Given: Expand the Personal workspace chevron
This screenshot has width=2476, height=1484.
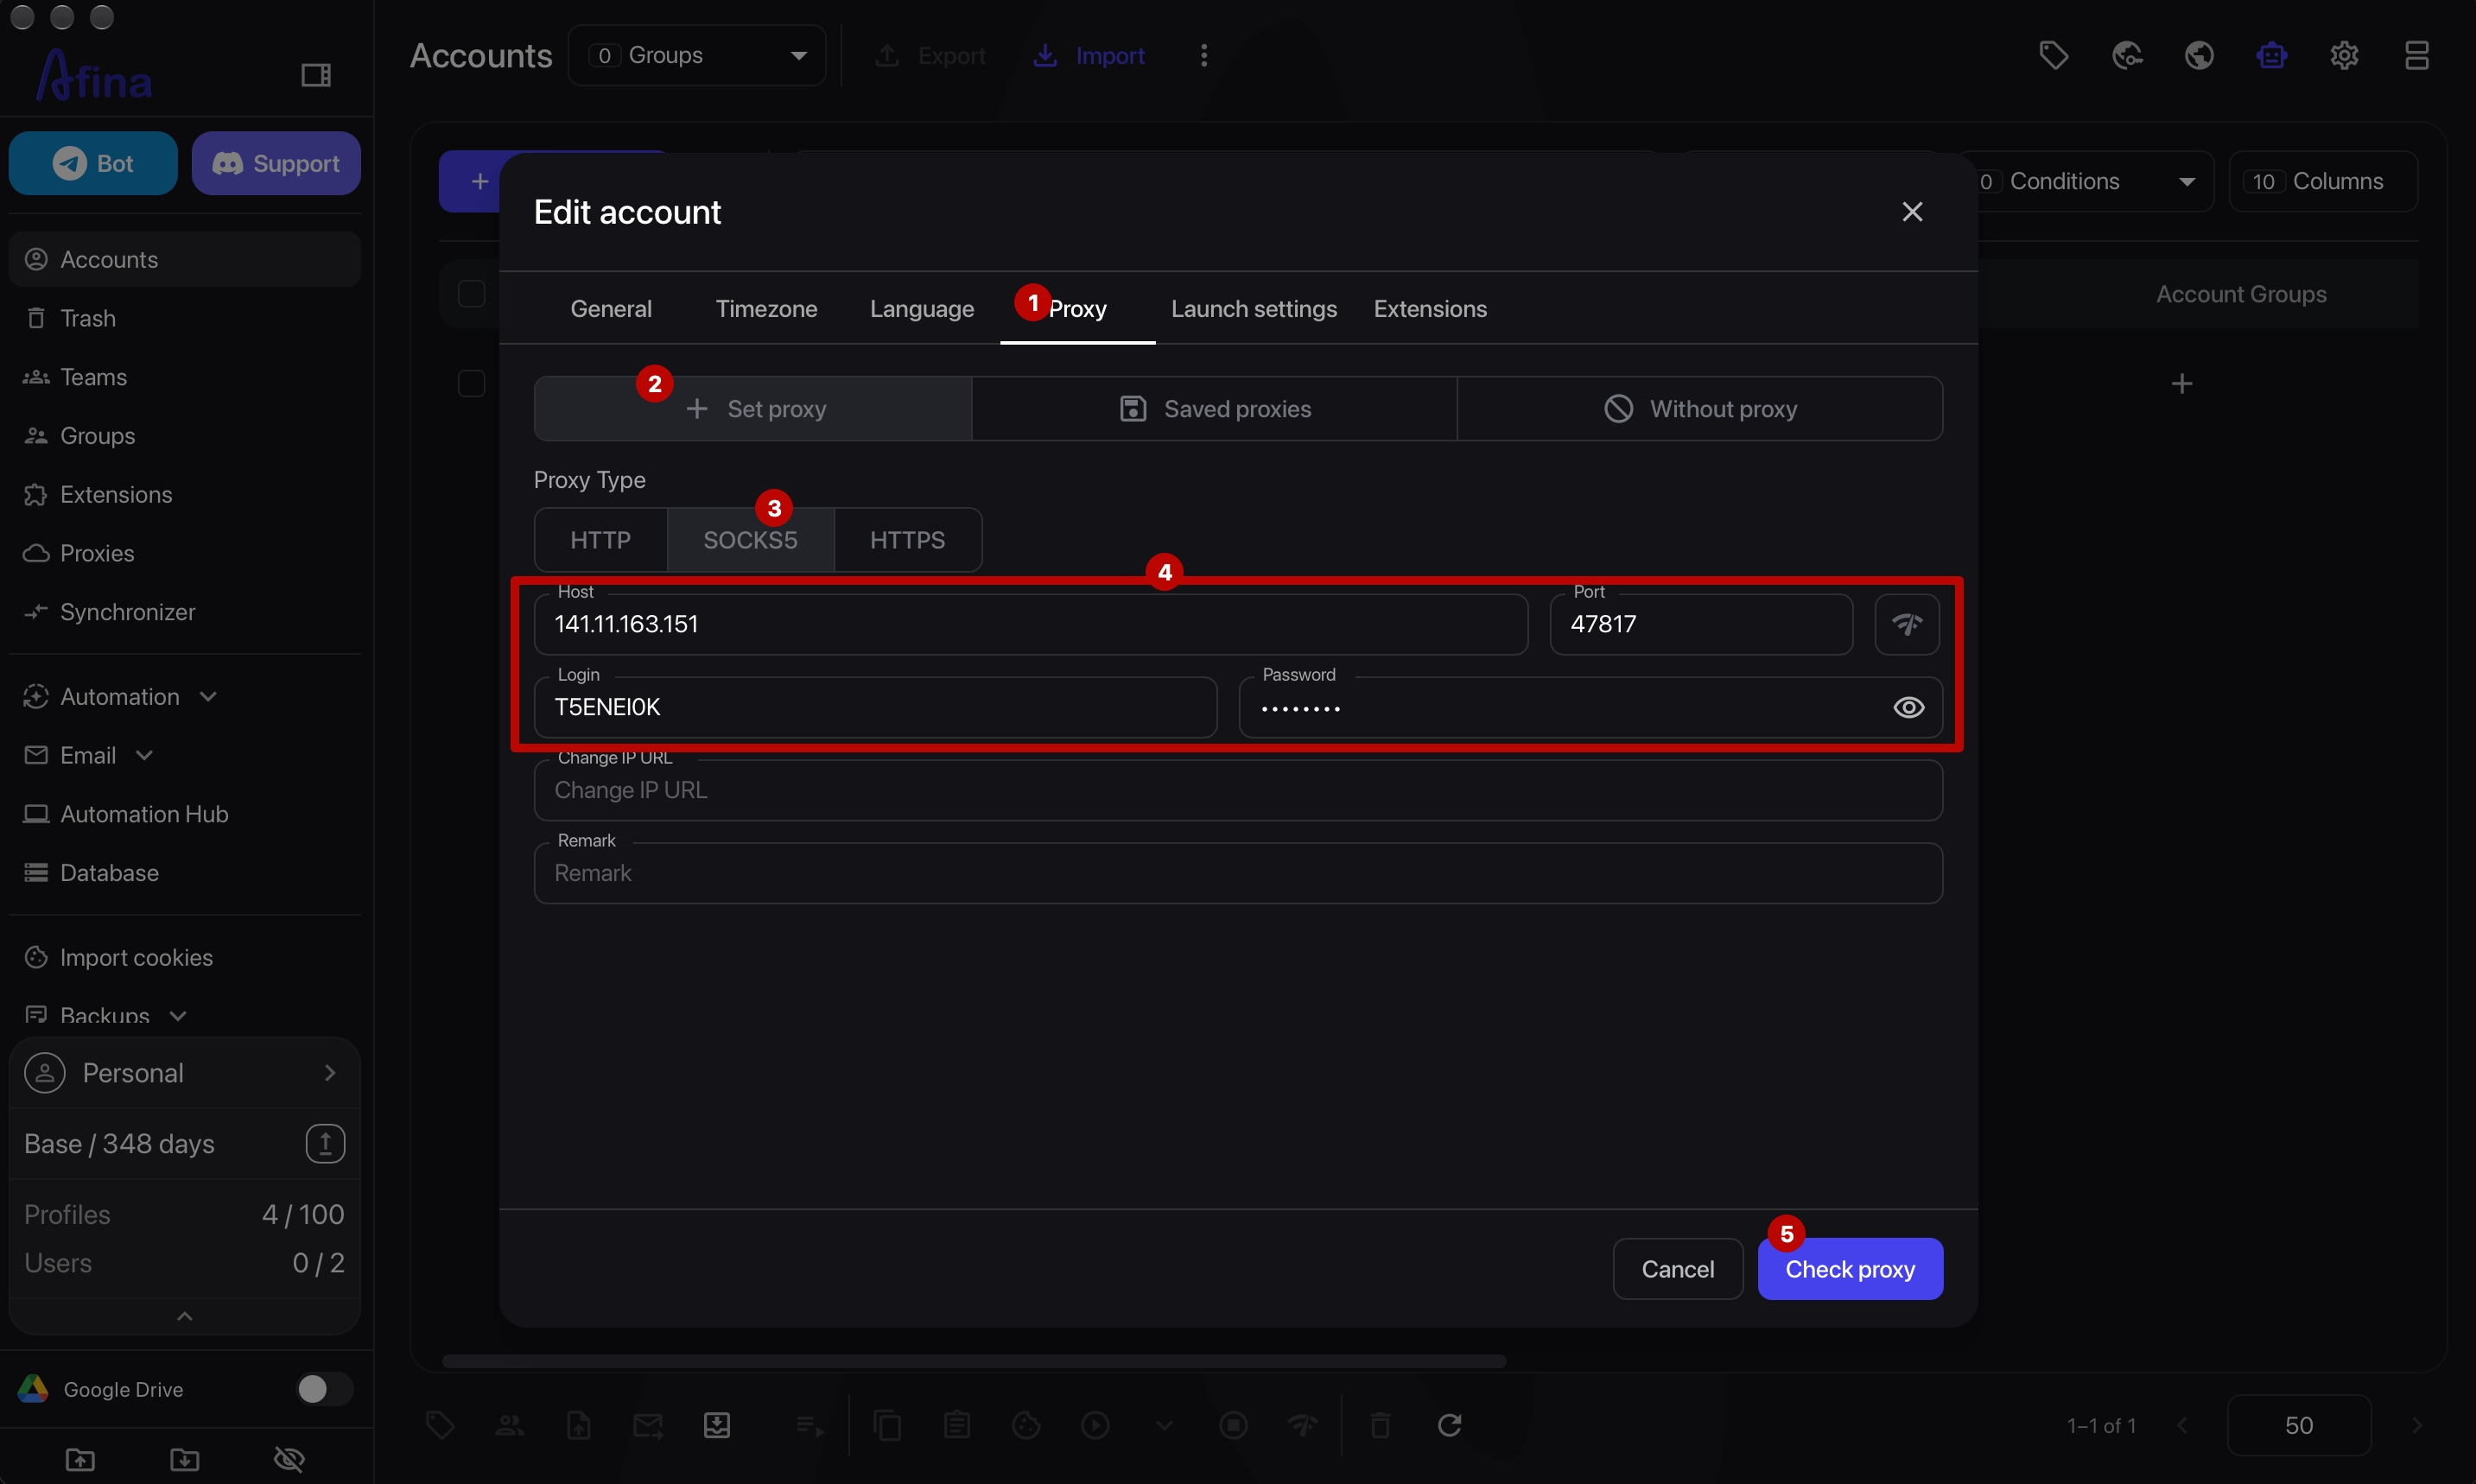Looking at the screenshot, I should click(330, 1072).
